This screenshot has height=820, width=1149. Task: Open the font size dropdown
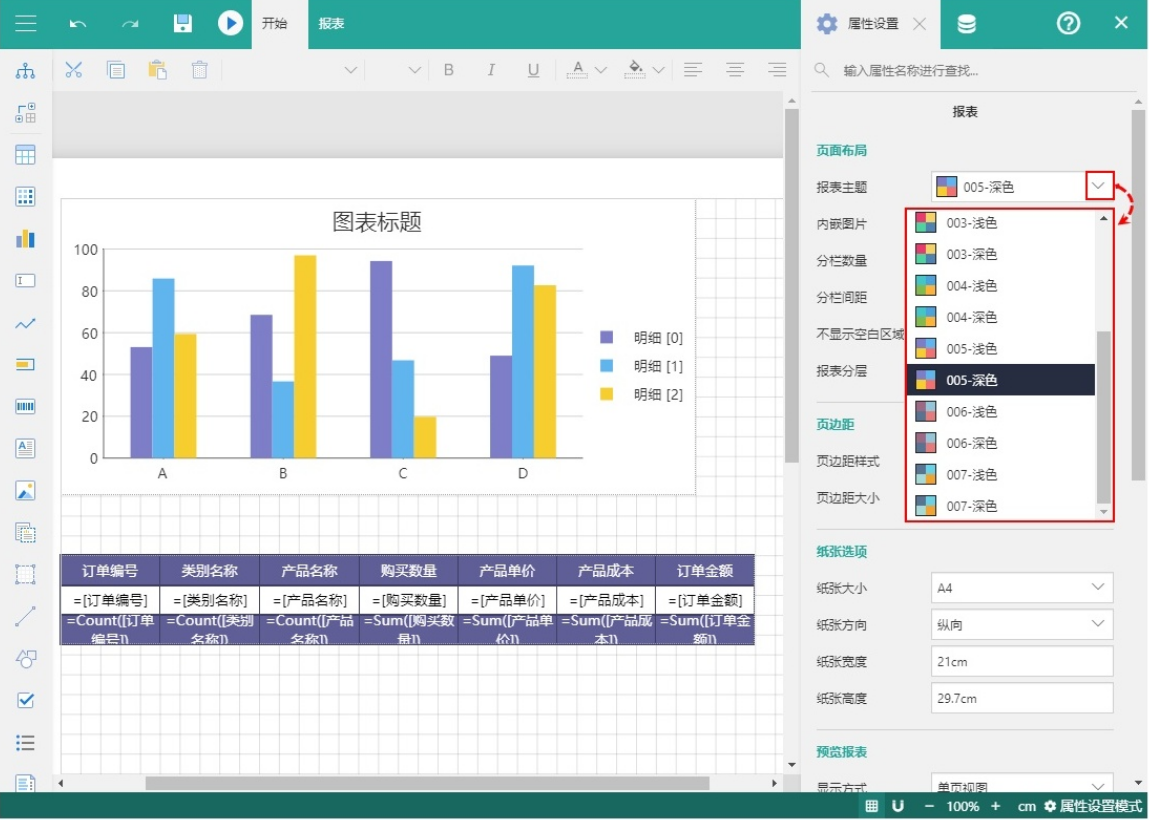[x=415, y=70]
